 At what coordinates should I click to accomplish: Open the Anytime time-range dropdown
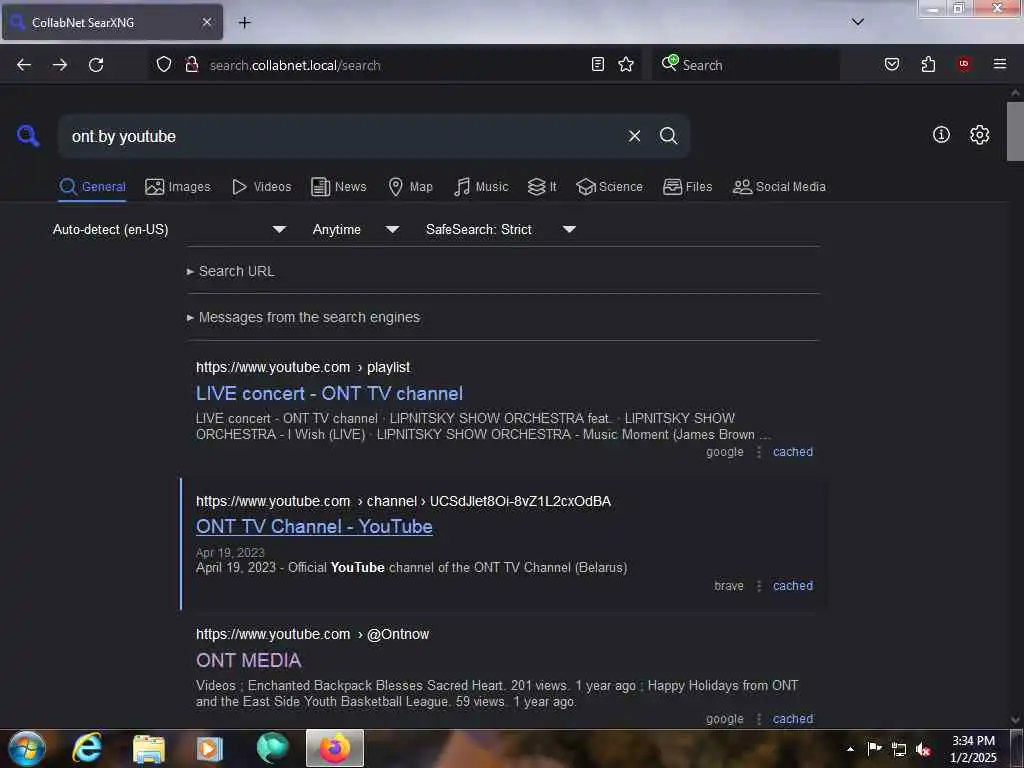tap(355, 229)
